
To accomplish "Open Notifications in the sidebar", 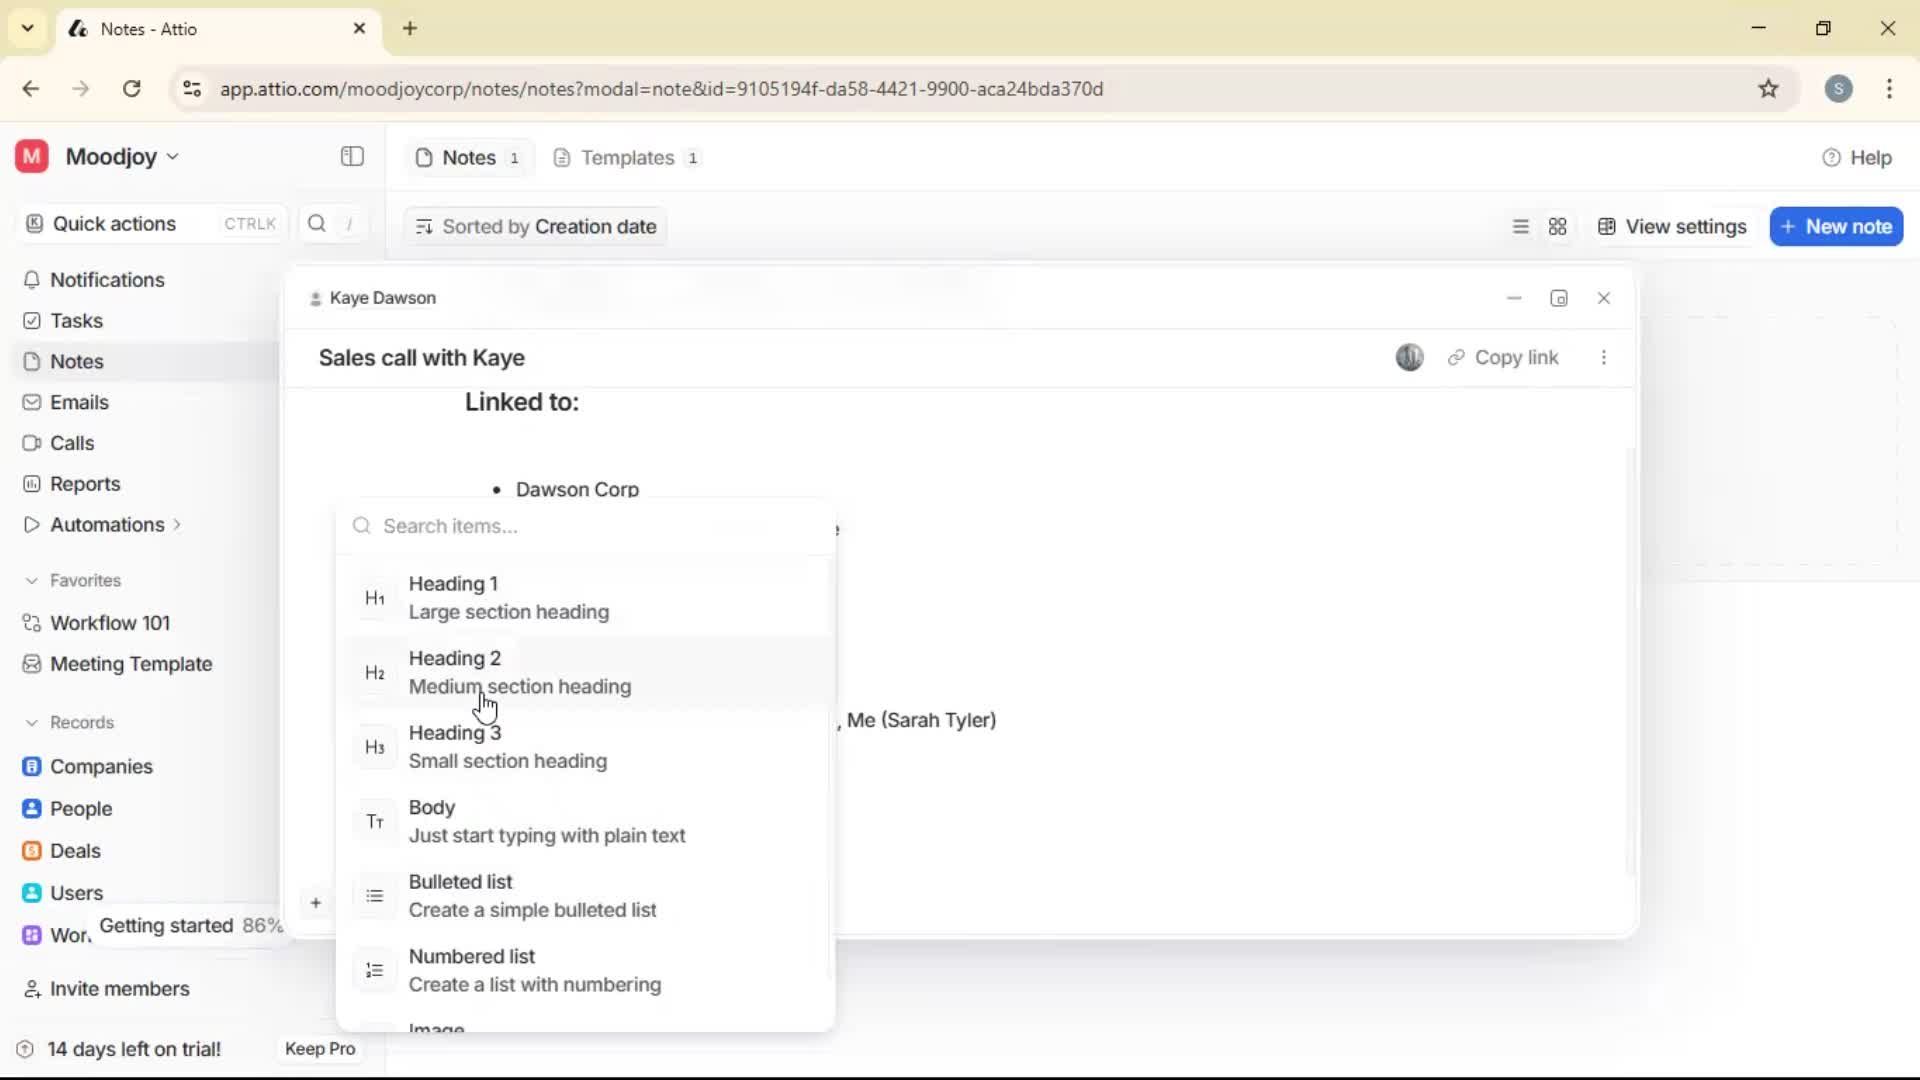I will (107, 280).
